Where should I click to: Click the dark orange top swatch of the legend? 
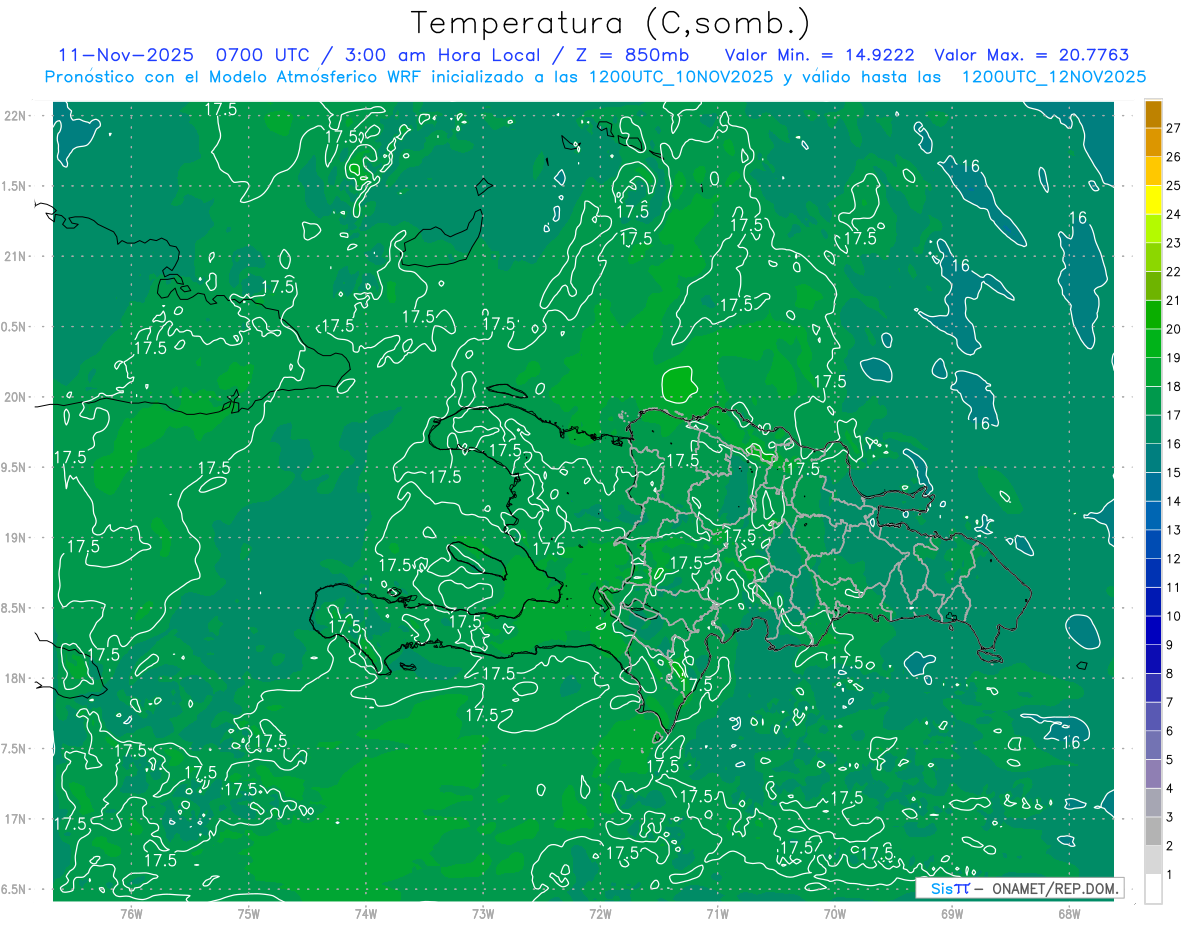point(1153,114)
